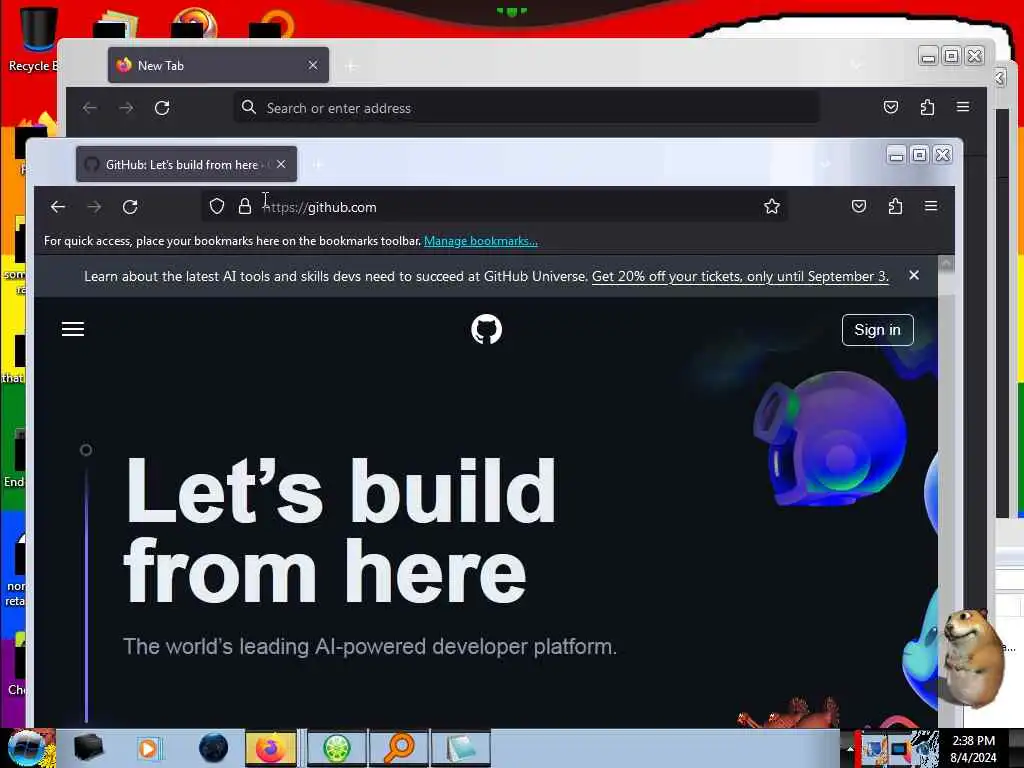Open the green lime taskbar application
Viewport: 1024px width, 768px height.
coord(337,748)
